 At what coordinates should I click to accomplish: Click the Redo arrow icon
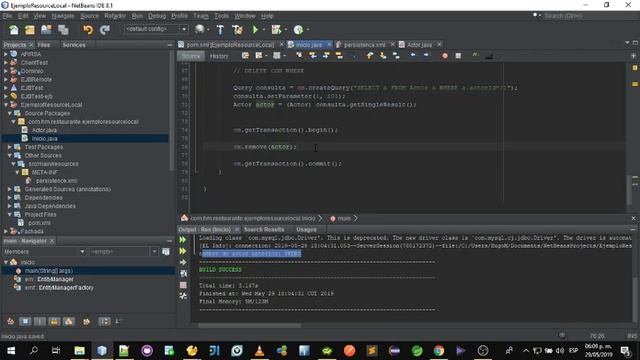click(105, 30)
